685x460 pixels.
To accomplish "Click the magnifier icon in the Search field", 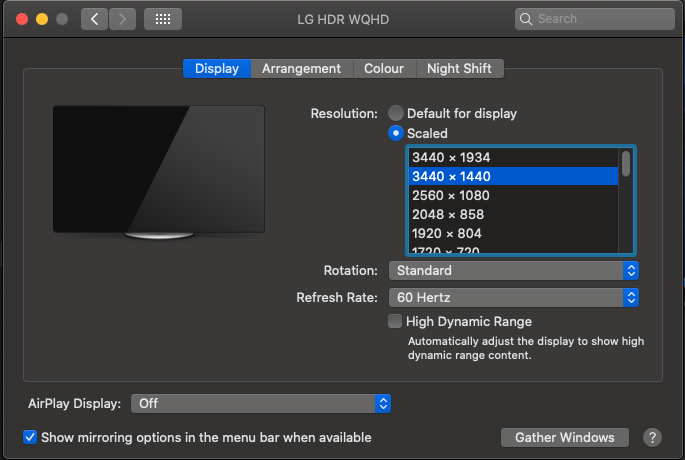I will coord(526,19).
